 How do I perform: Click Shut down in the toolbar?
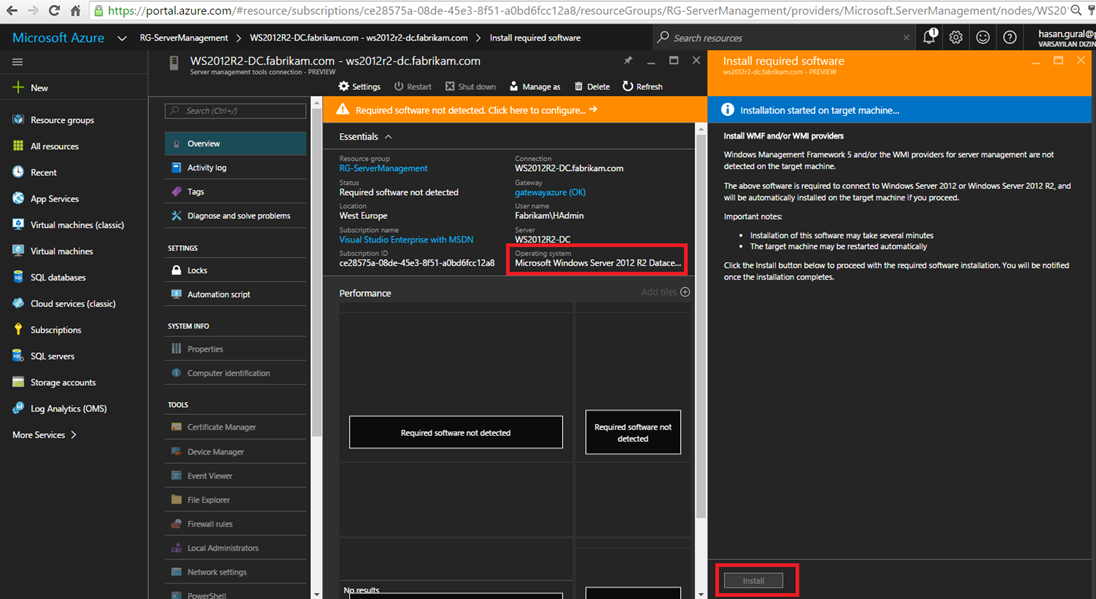click(470, 87)
